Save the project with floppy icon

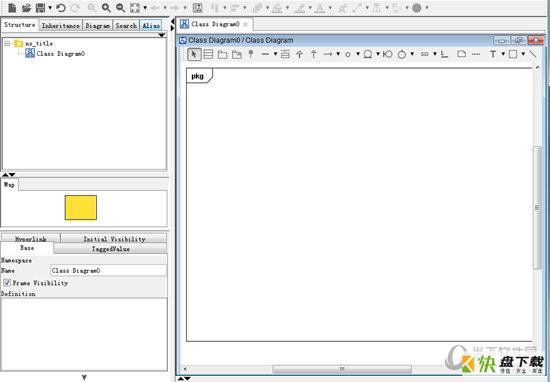pyautogui.click(x=41, y=7)
